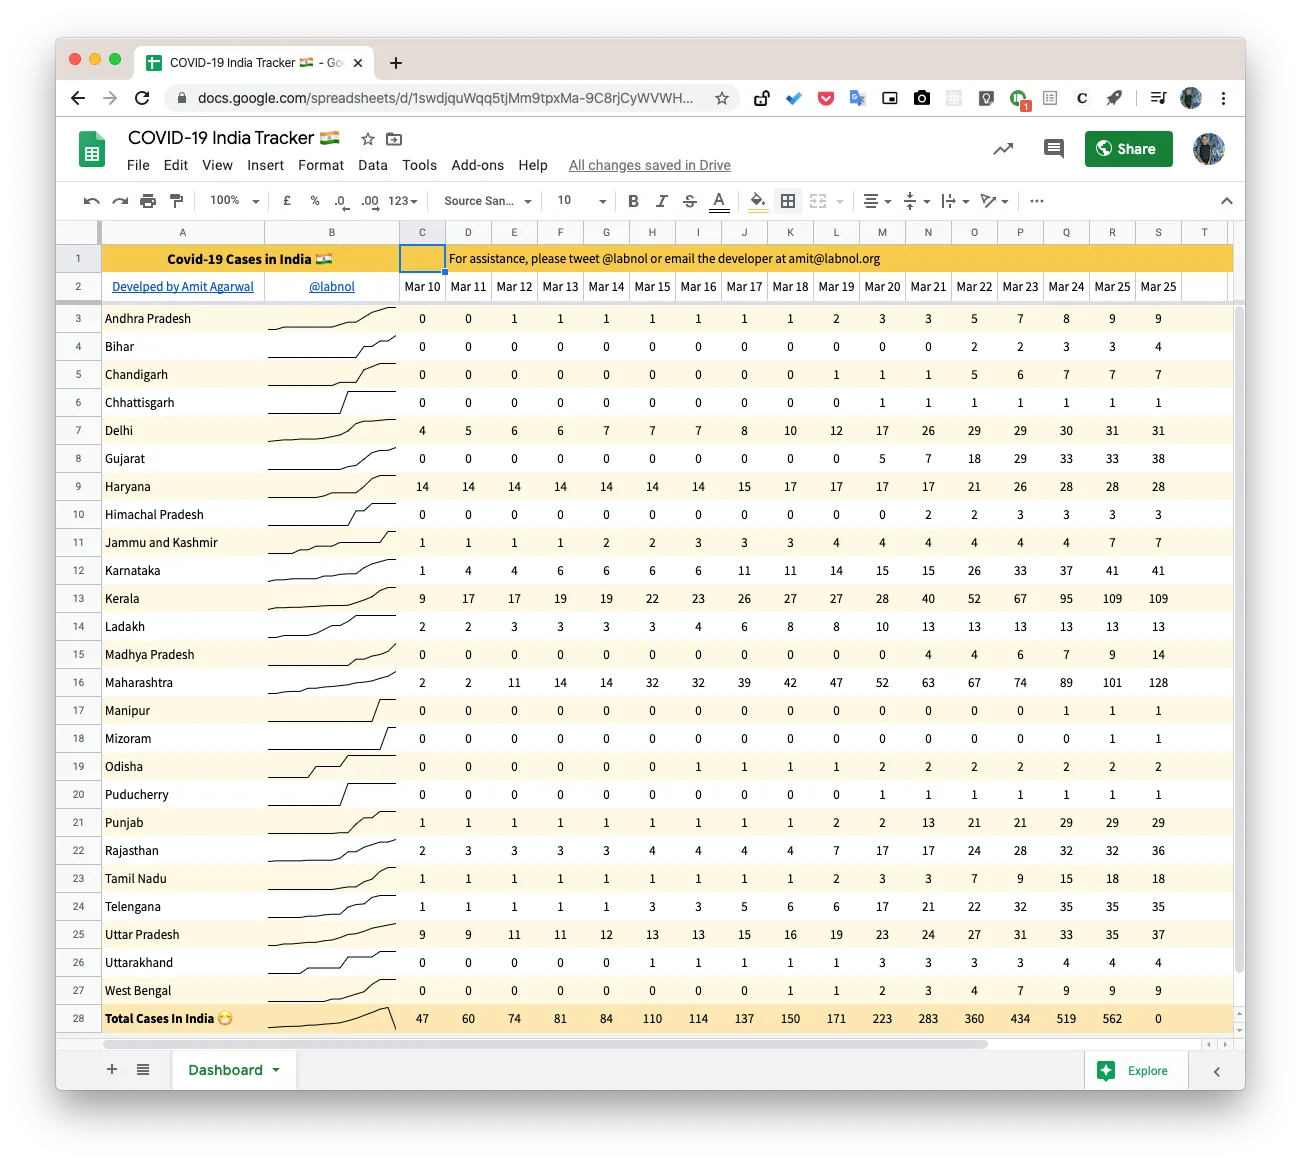Image resolution: width=1301 pixels, height=1164 pixels.
Task: Select the paint format tool
Action: 177,201
